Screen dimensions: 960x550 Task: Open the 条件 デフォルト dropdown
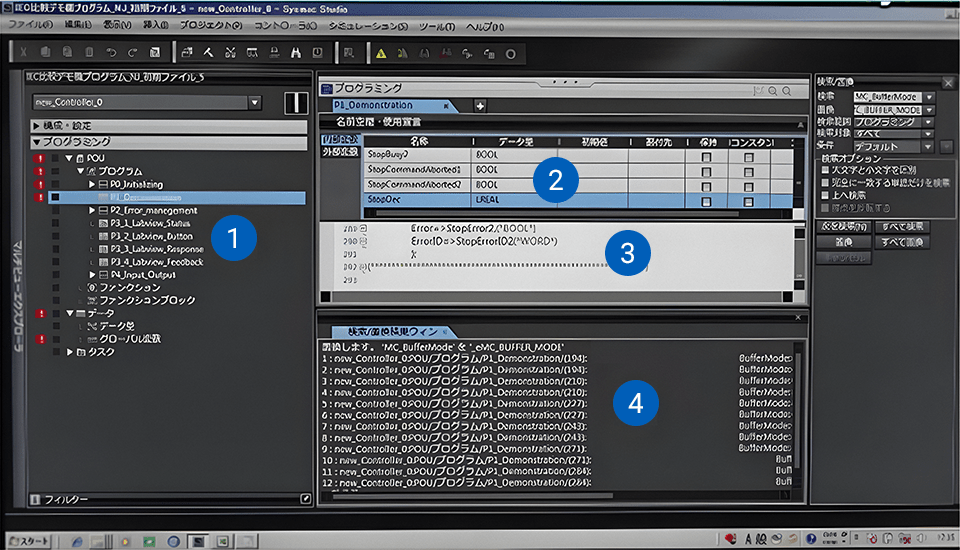coord(928,147)
